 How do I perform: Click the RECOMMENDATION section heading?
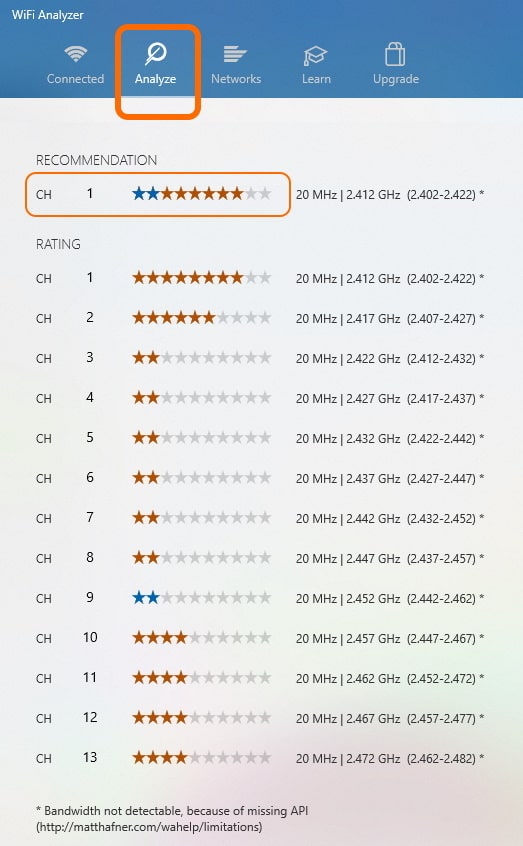point(97,160)
